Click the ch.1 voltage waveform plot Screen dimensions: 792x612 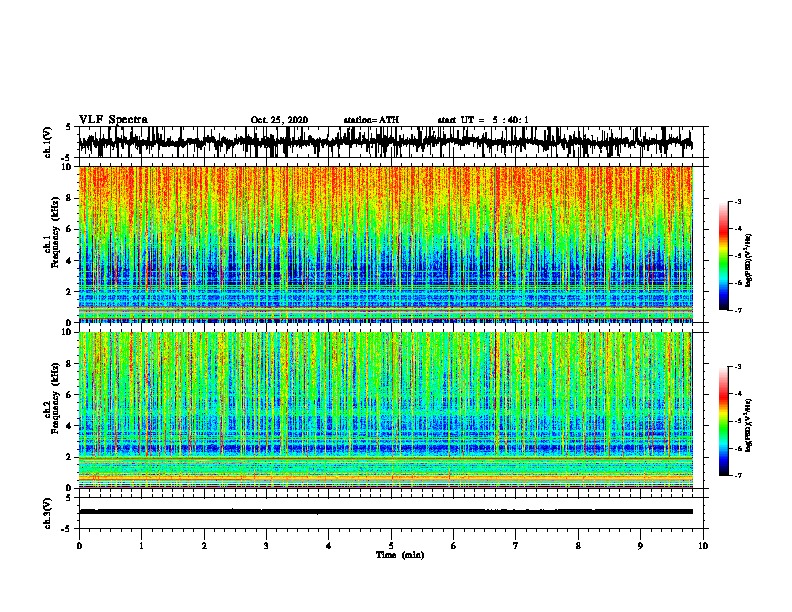[x=386, y=142]
